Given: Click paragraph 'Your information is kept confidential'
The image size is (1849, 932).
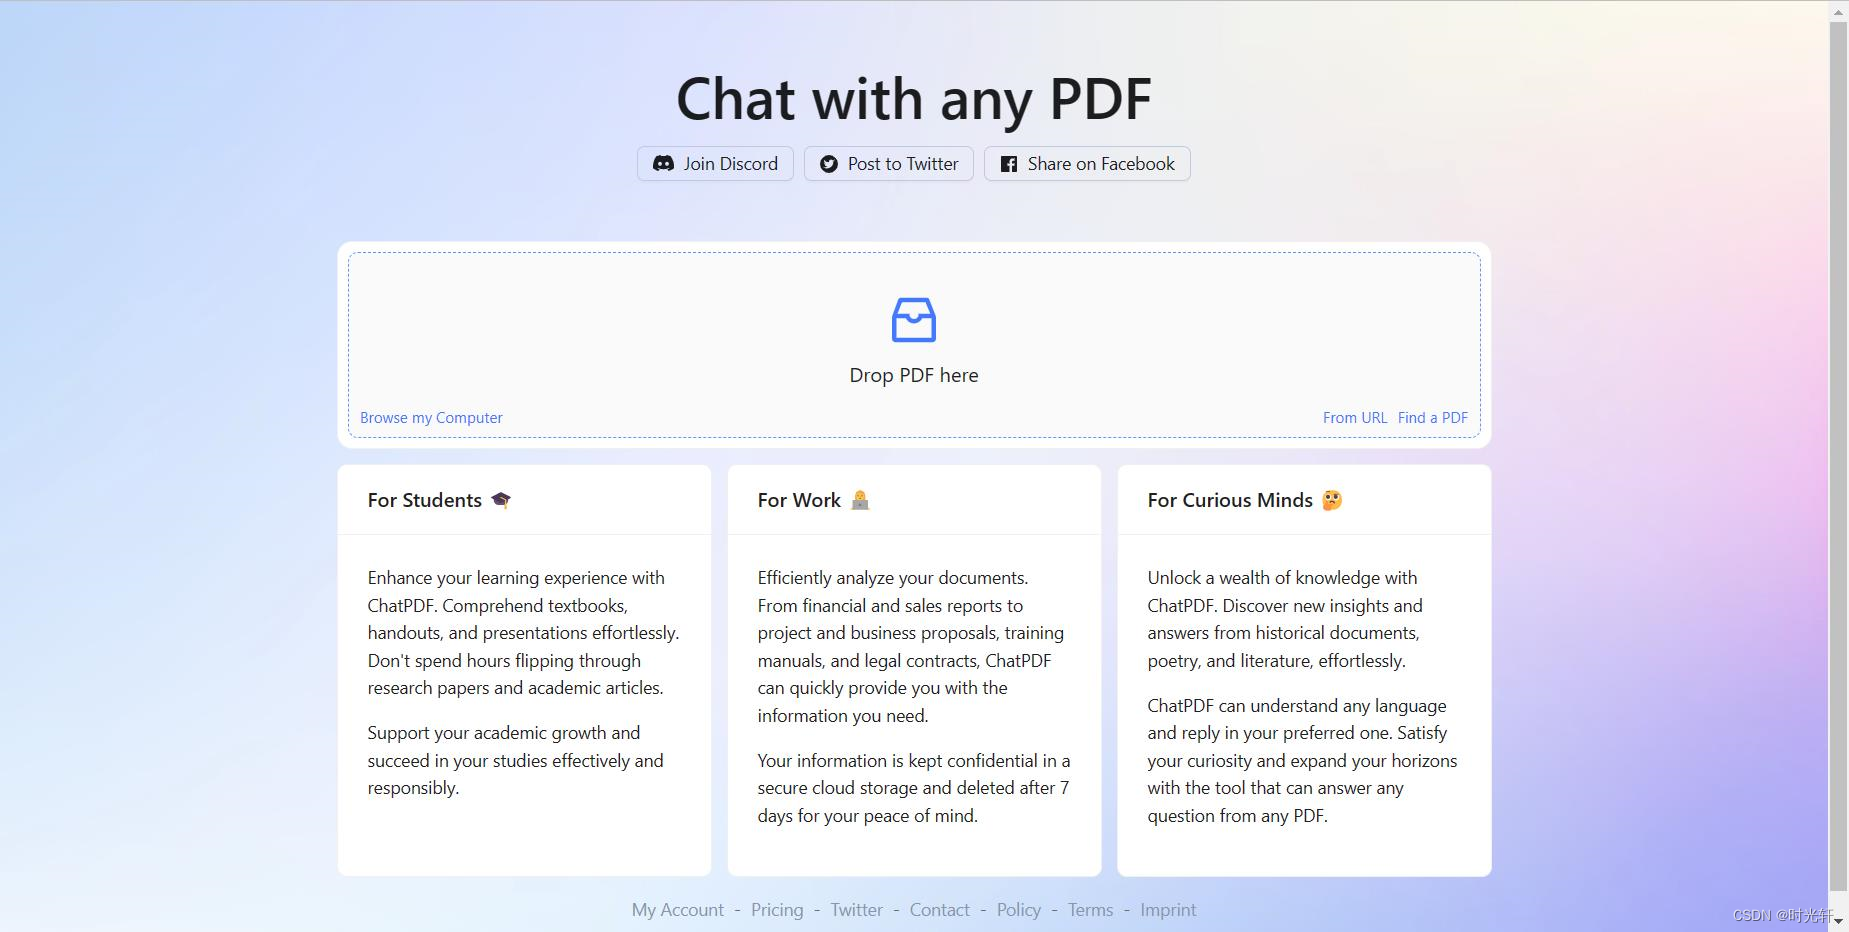Looking at the screenshot, I should pos(914,788).
